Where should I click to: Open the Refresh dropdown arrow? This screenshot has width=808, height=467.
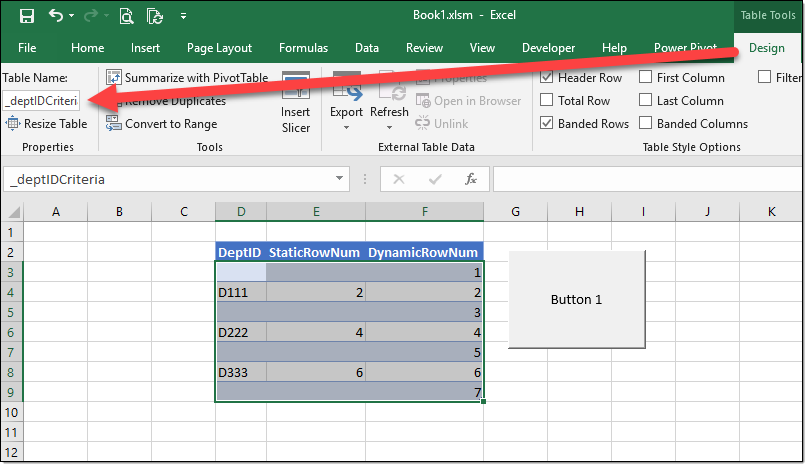coord(389,127)
